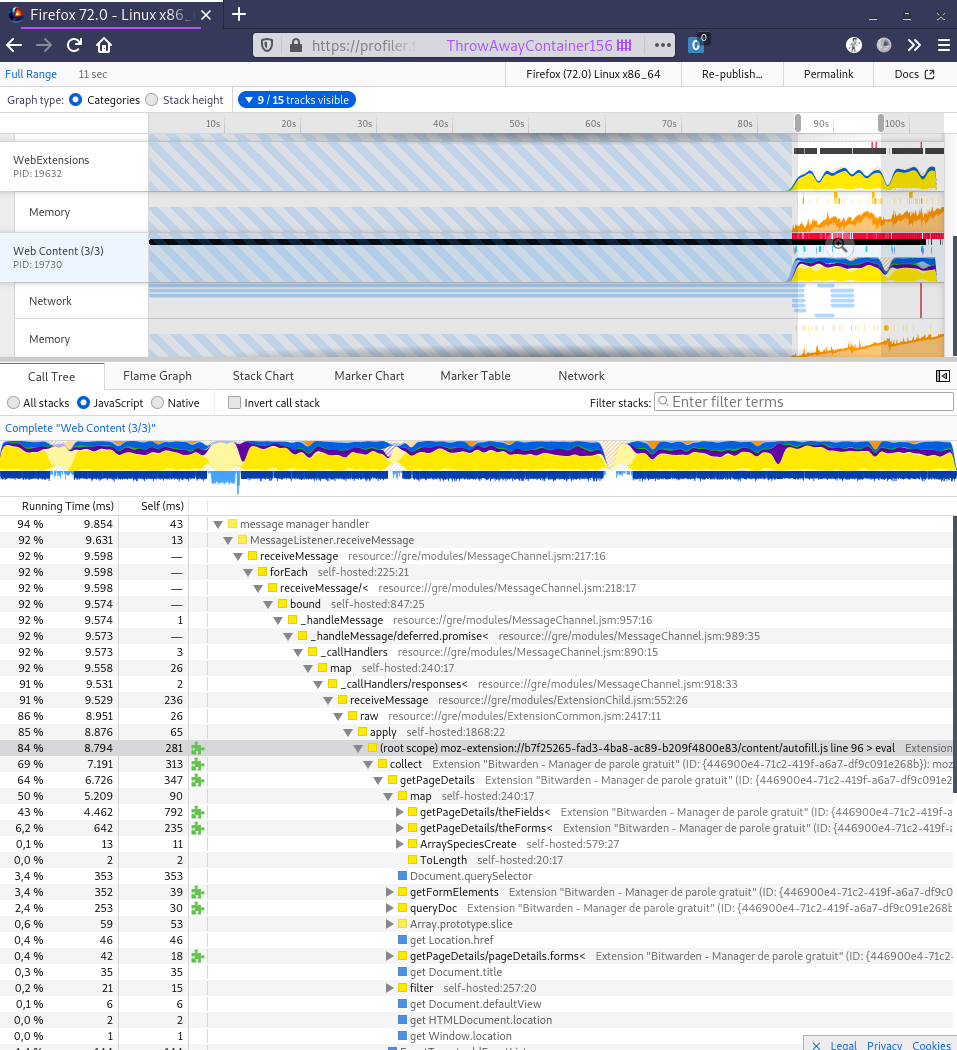Collapse the forEach tree node

click(x=248, y=573)
